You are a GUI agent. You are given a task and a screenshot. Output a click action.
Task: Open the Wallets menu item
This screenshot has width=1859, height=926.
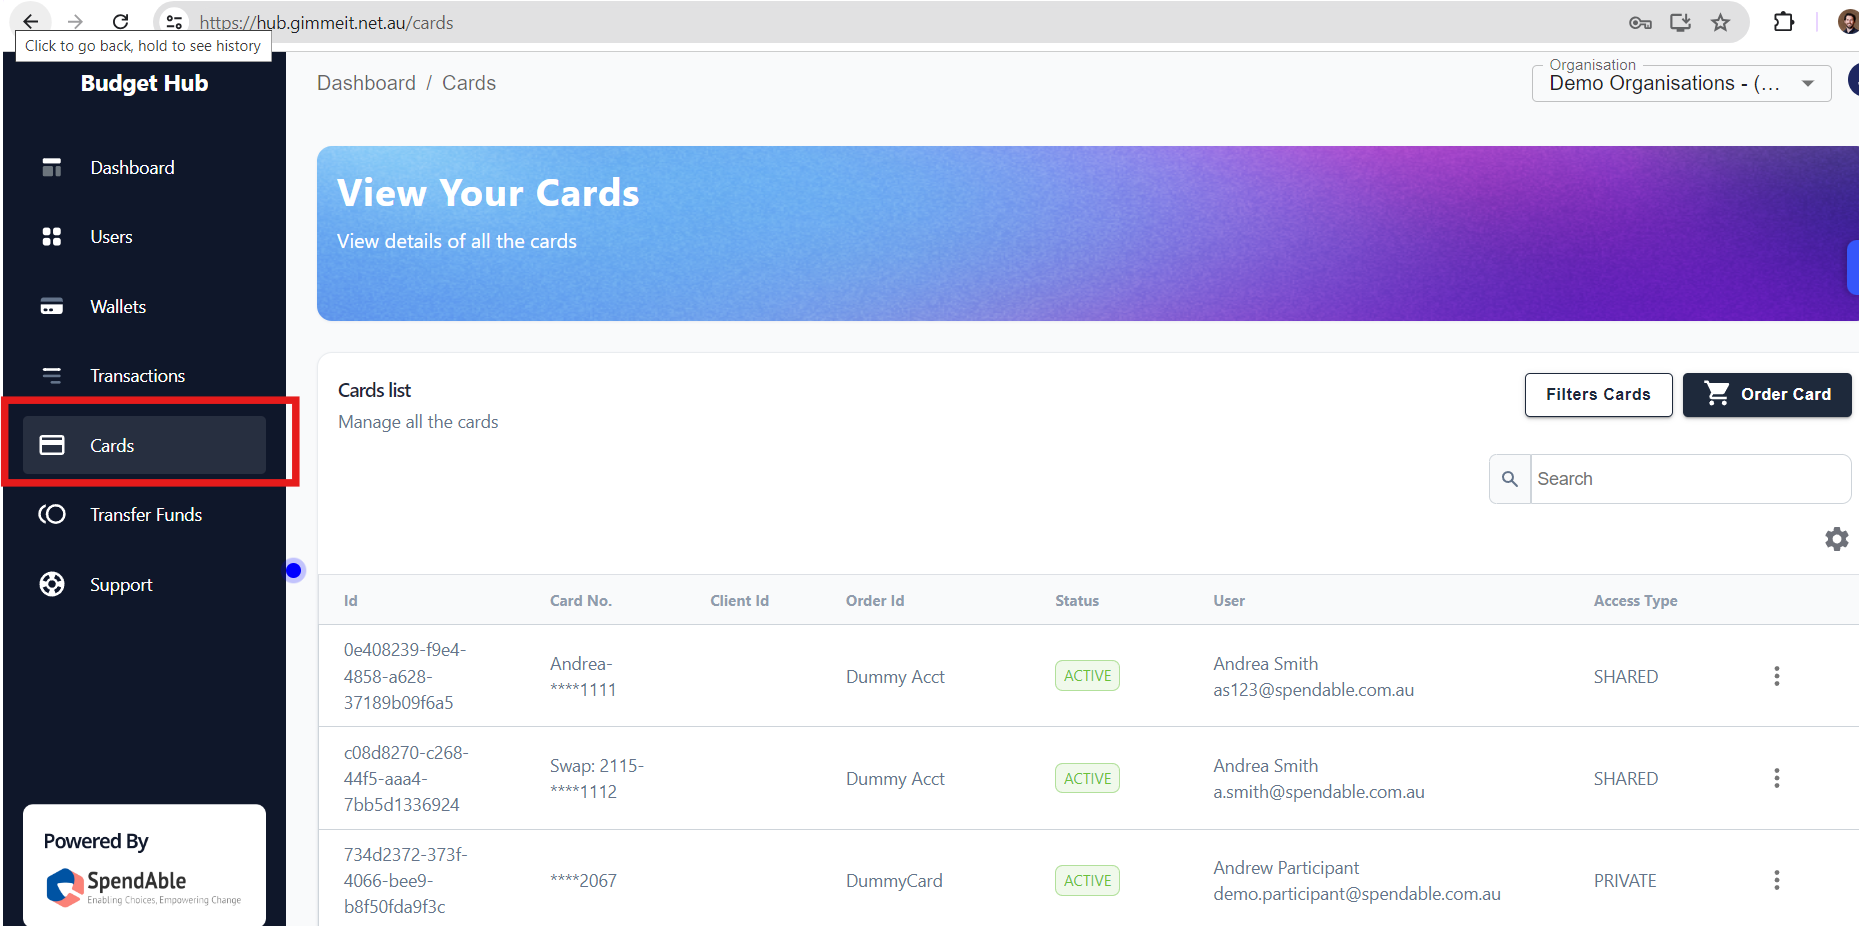pos(144,306)
